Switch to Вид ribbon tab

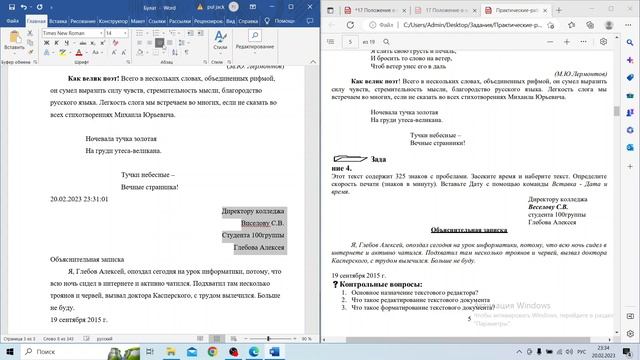click(230, 21)
